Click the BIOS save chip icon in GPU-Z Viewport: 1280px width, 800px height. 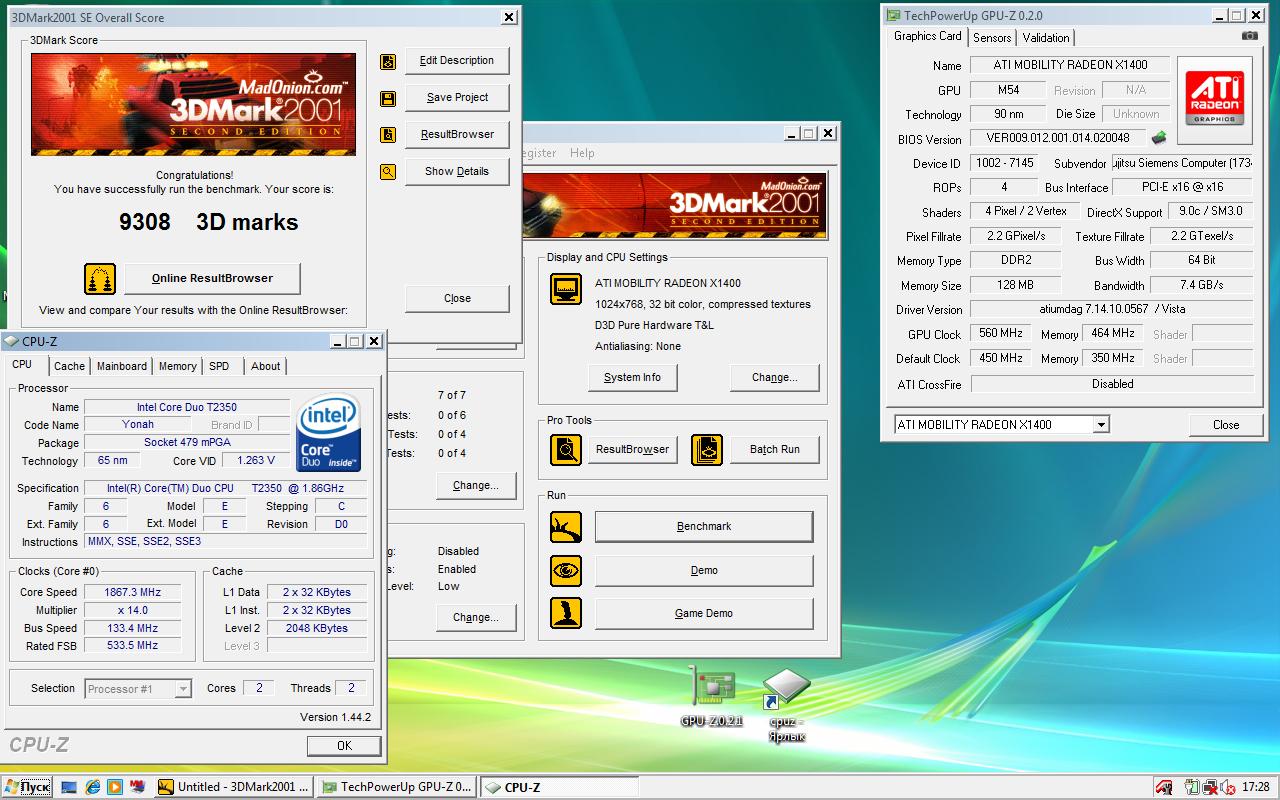(1159, 139)
